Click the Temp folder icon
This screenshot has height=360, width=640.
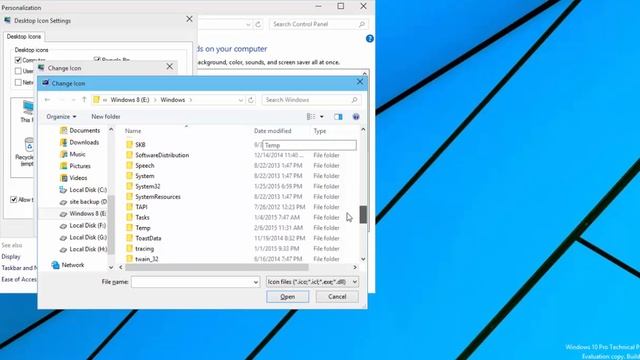point(129,228)
